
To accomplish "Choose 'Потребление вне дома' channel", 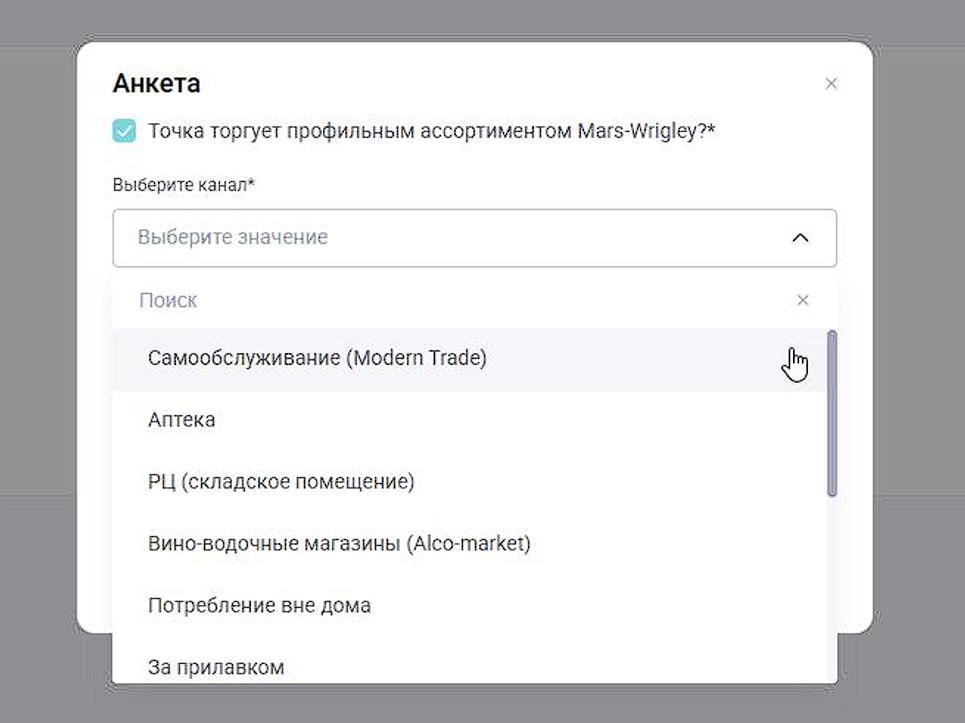I will [x=259, y=606].
